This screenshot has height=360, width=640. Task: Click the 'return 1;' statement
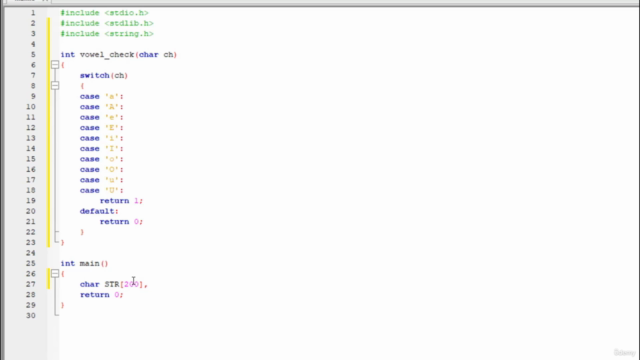point(121,201)
